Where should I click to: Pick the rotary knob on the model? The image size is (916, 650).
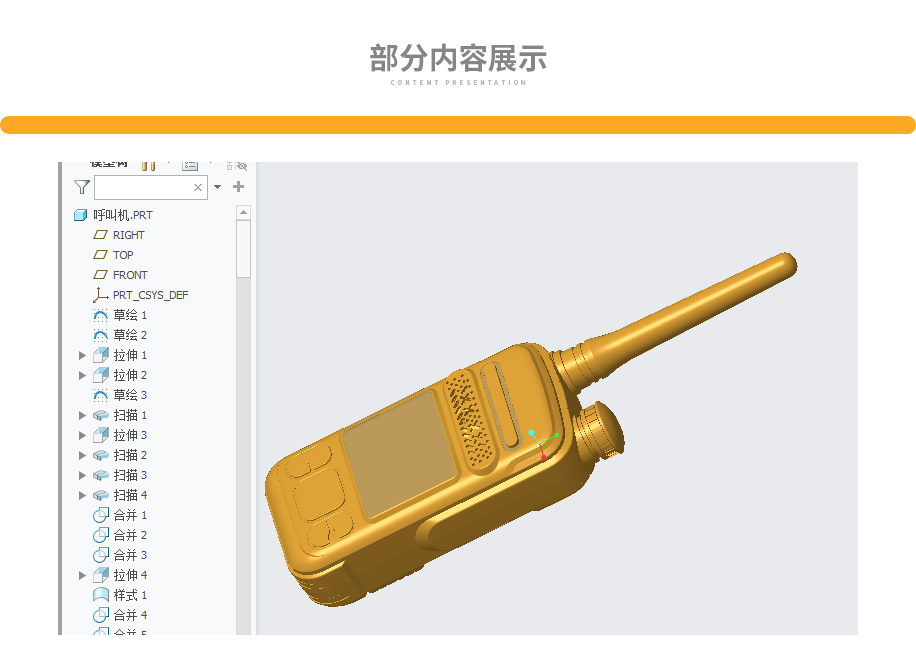(600, 432)
